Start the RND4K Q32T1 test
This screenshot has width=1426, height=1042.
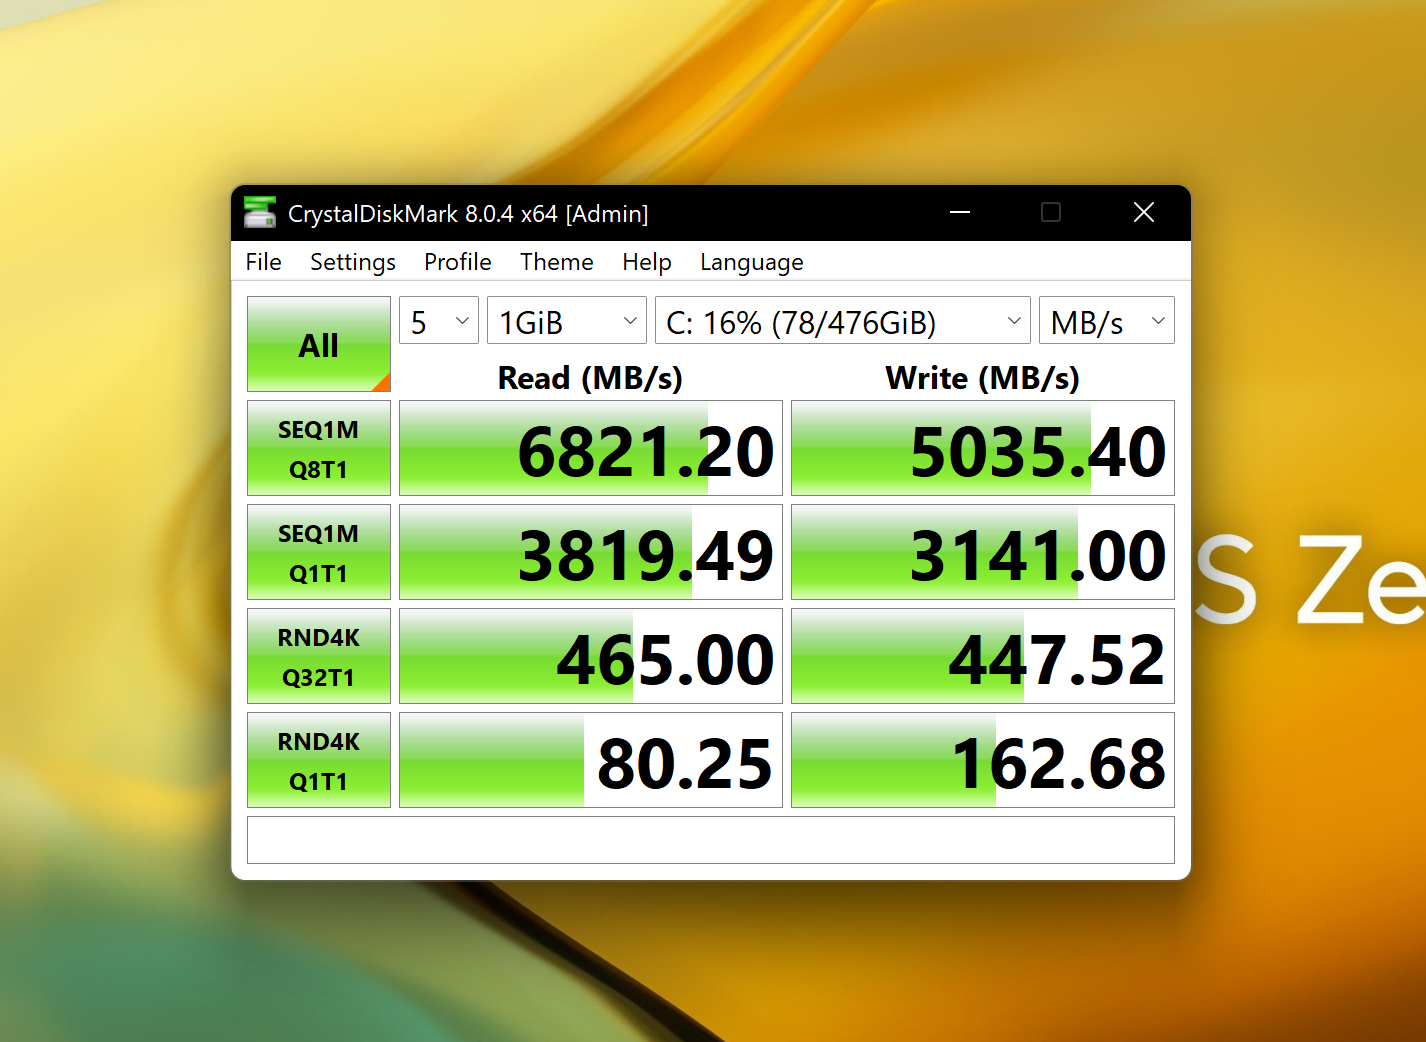(x=319, y=656)
